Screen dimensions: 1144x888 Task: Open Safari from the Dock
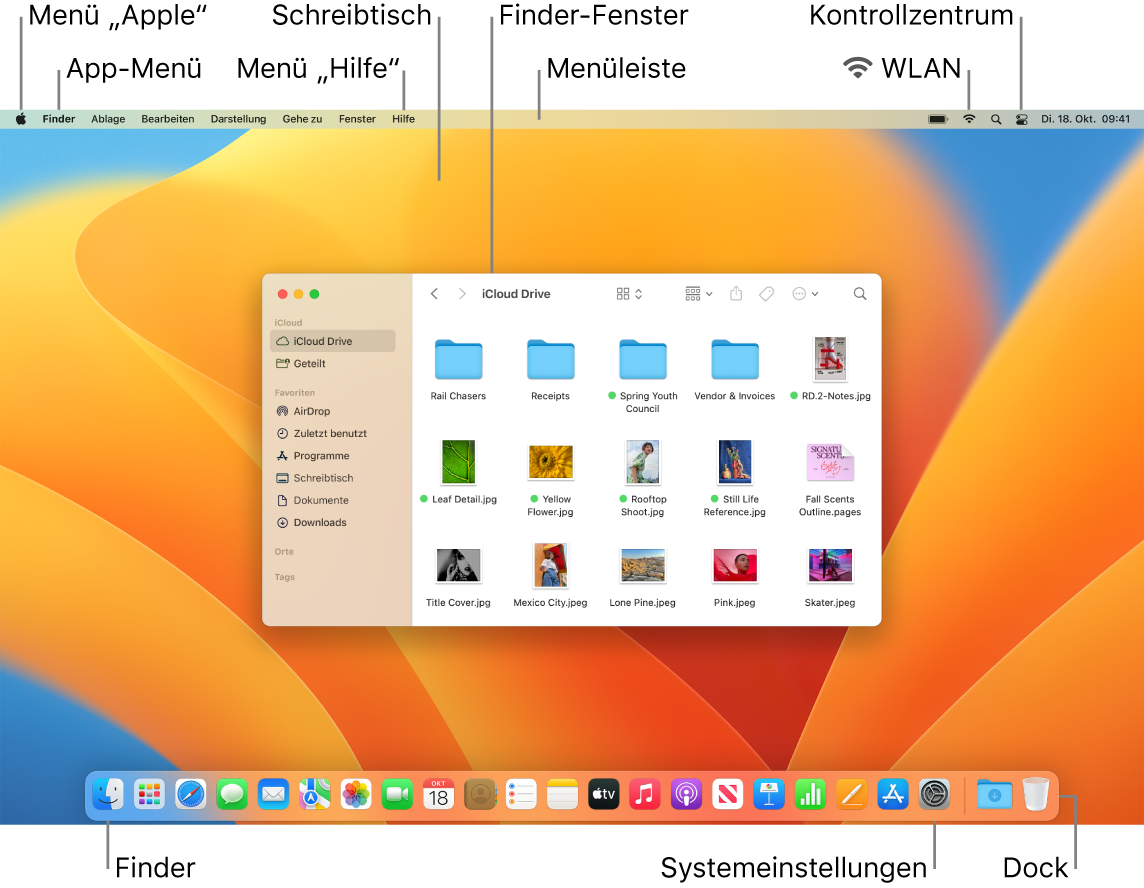point(191,794)
